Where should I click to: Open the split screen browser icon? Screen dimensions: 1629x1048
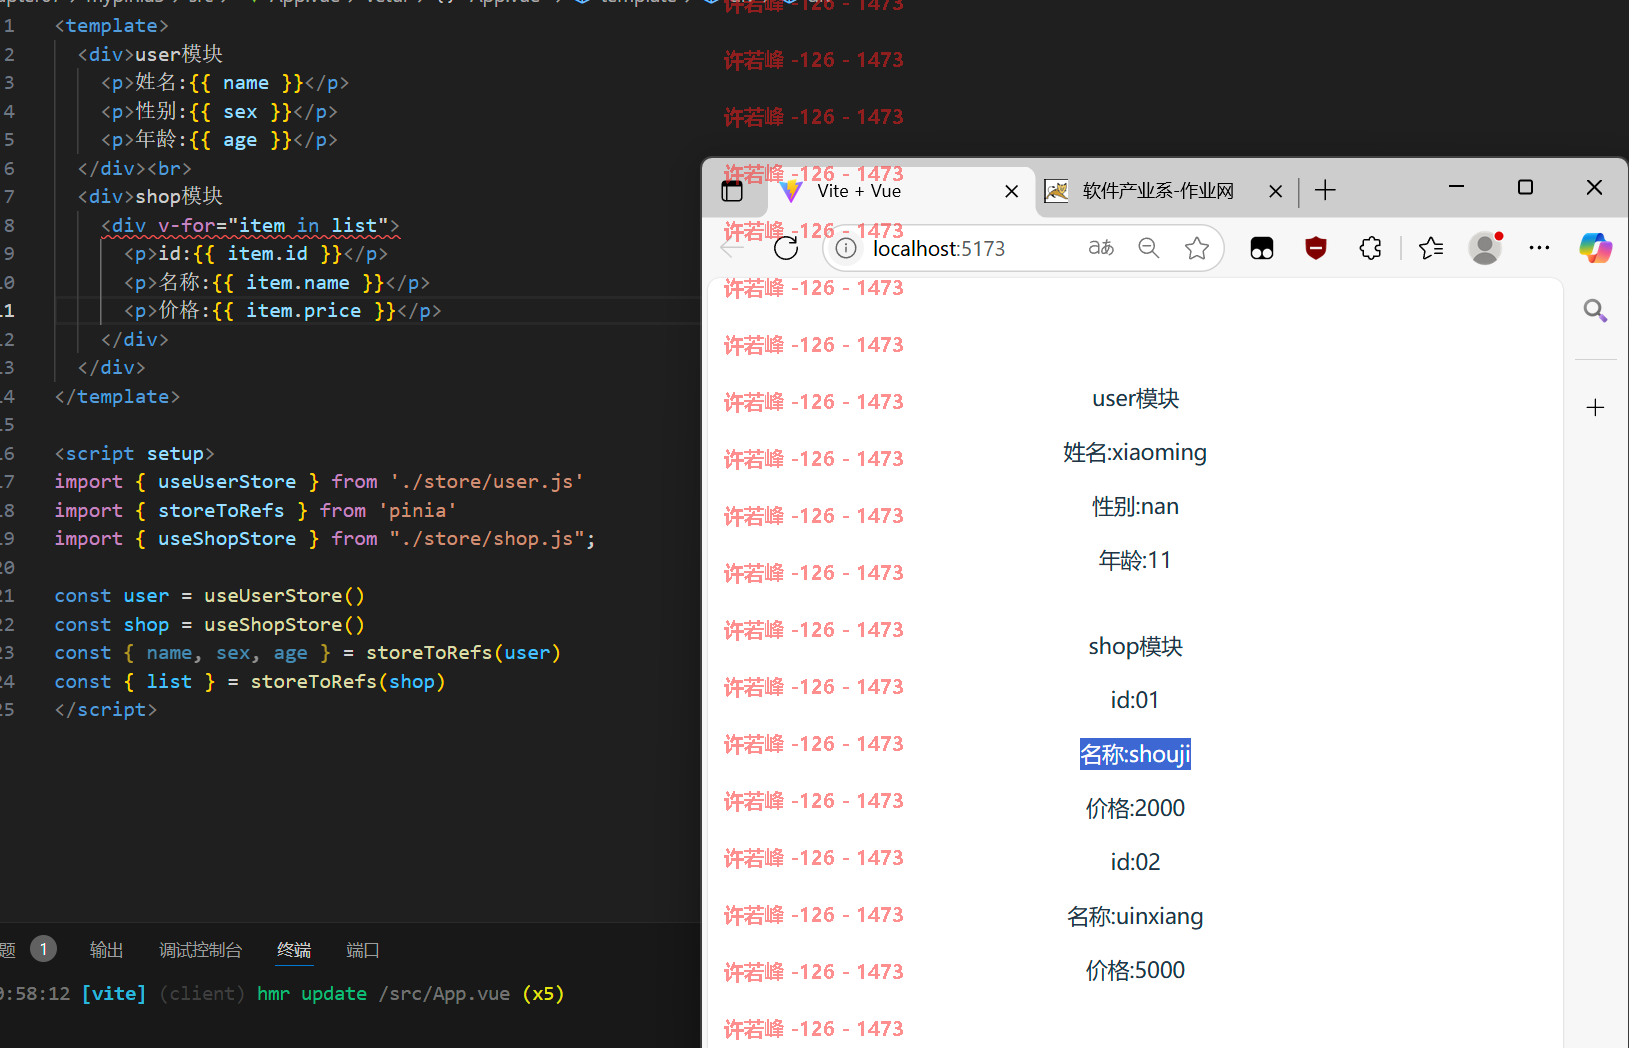coord(1262,248)
